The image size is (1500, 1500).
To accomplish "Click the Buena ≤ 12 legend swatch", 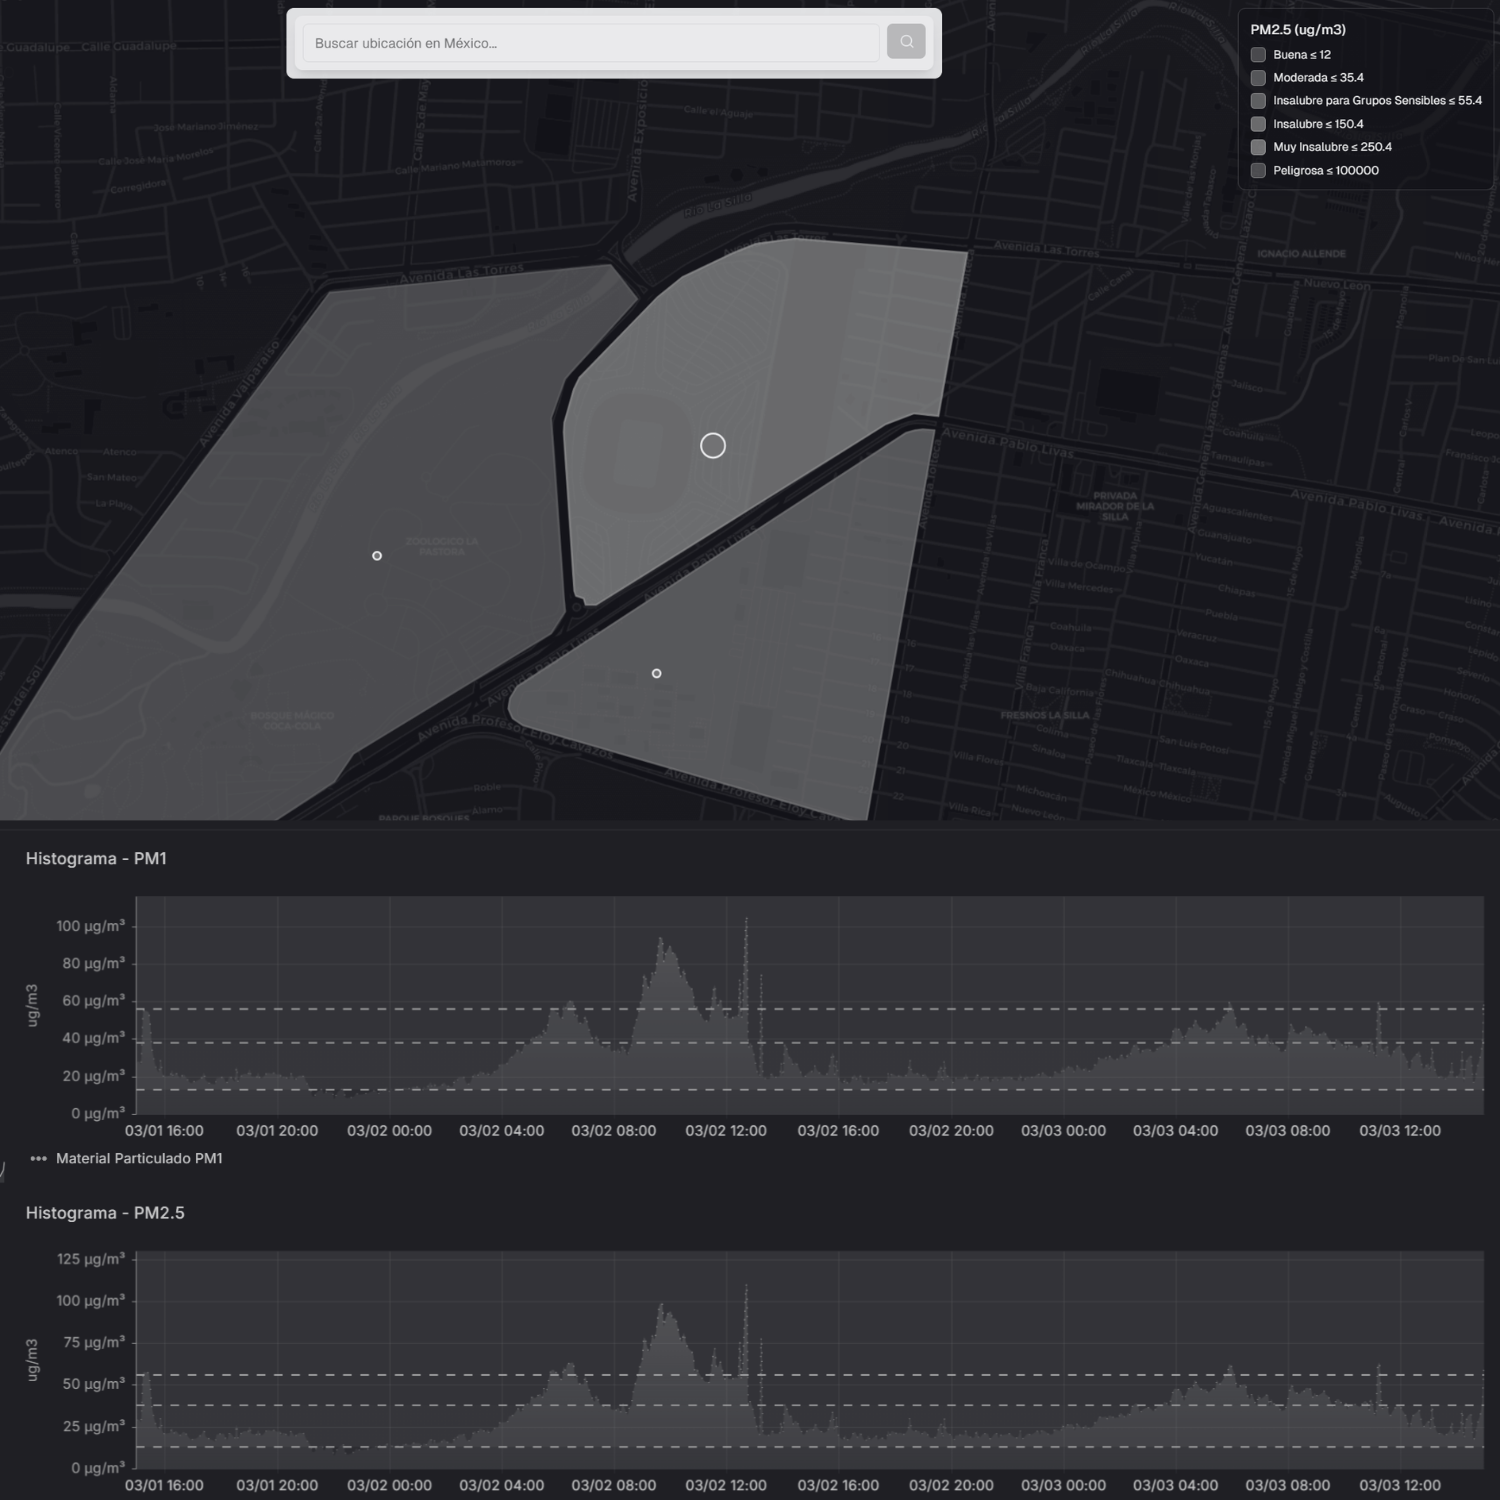I will click(x=1258, y=55).
